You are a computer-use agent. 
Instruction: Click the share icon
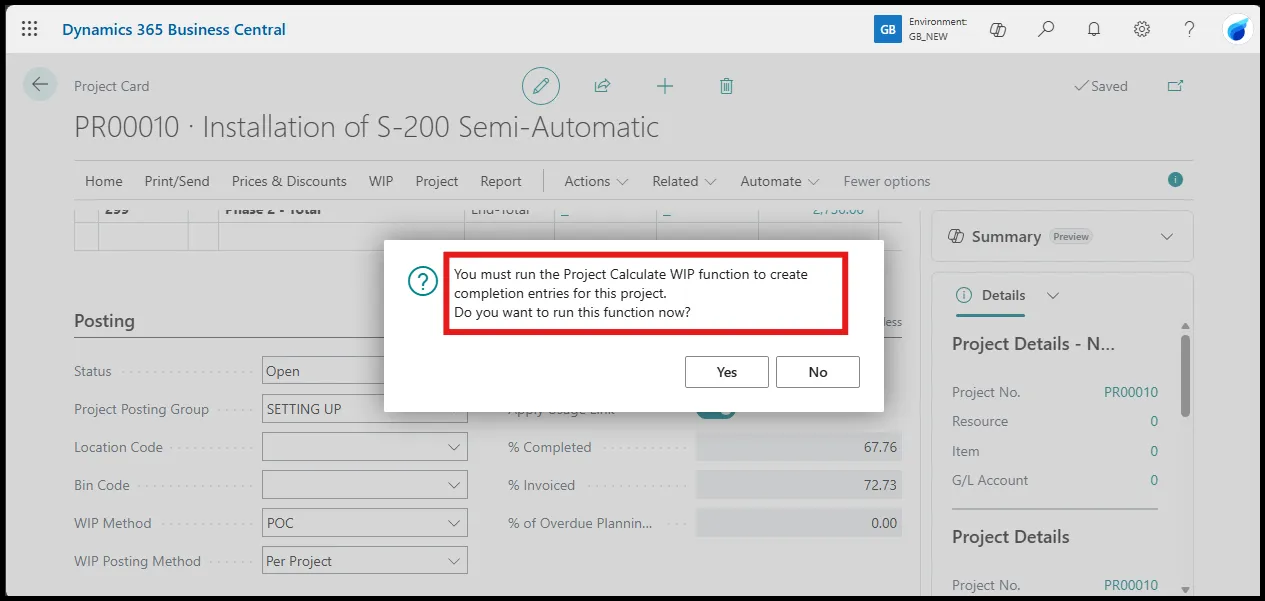coord(602,86)
